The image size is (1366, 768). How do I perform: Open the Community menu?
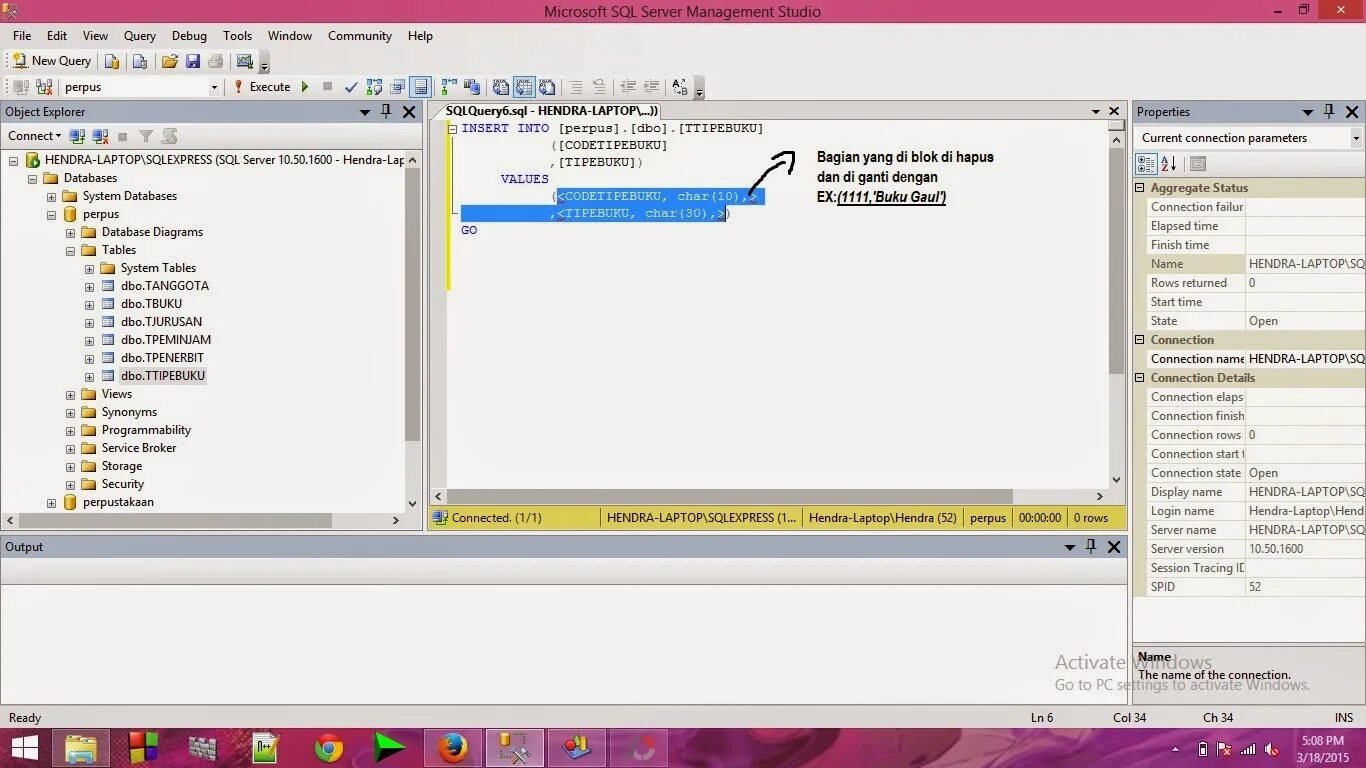click(360, 35)
